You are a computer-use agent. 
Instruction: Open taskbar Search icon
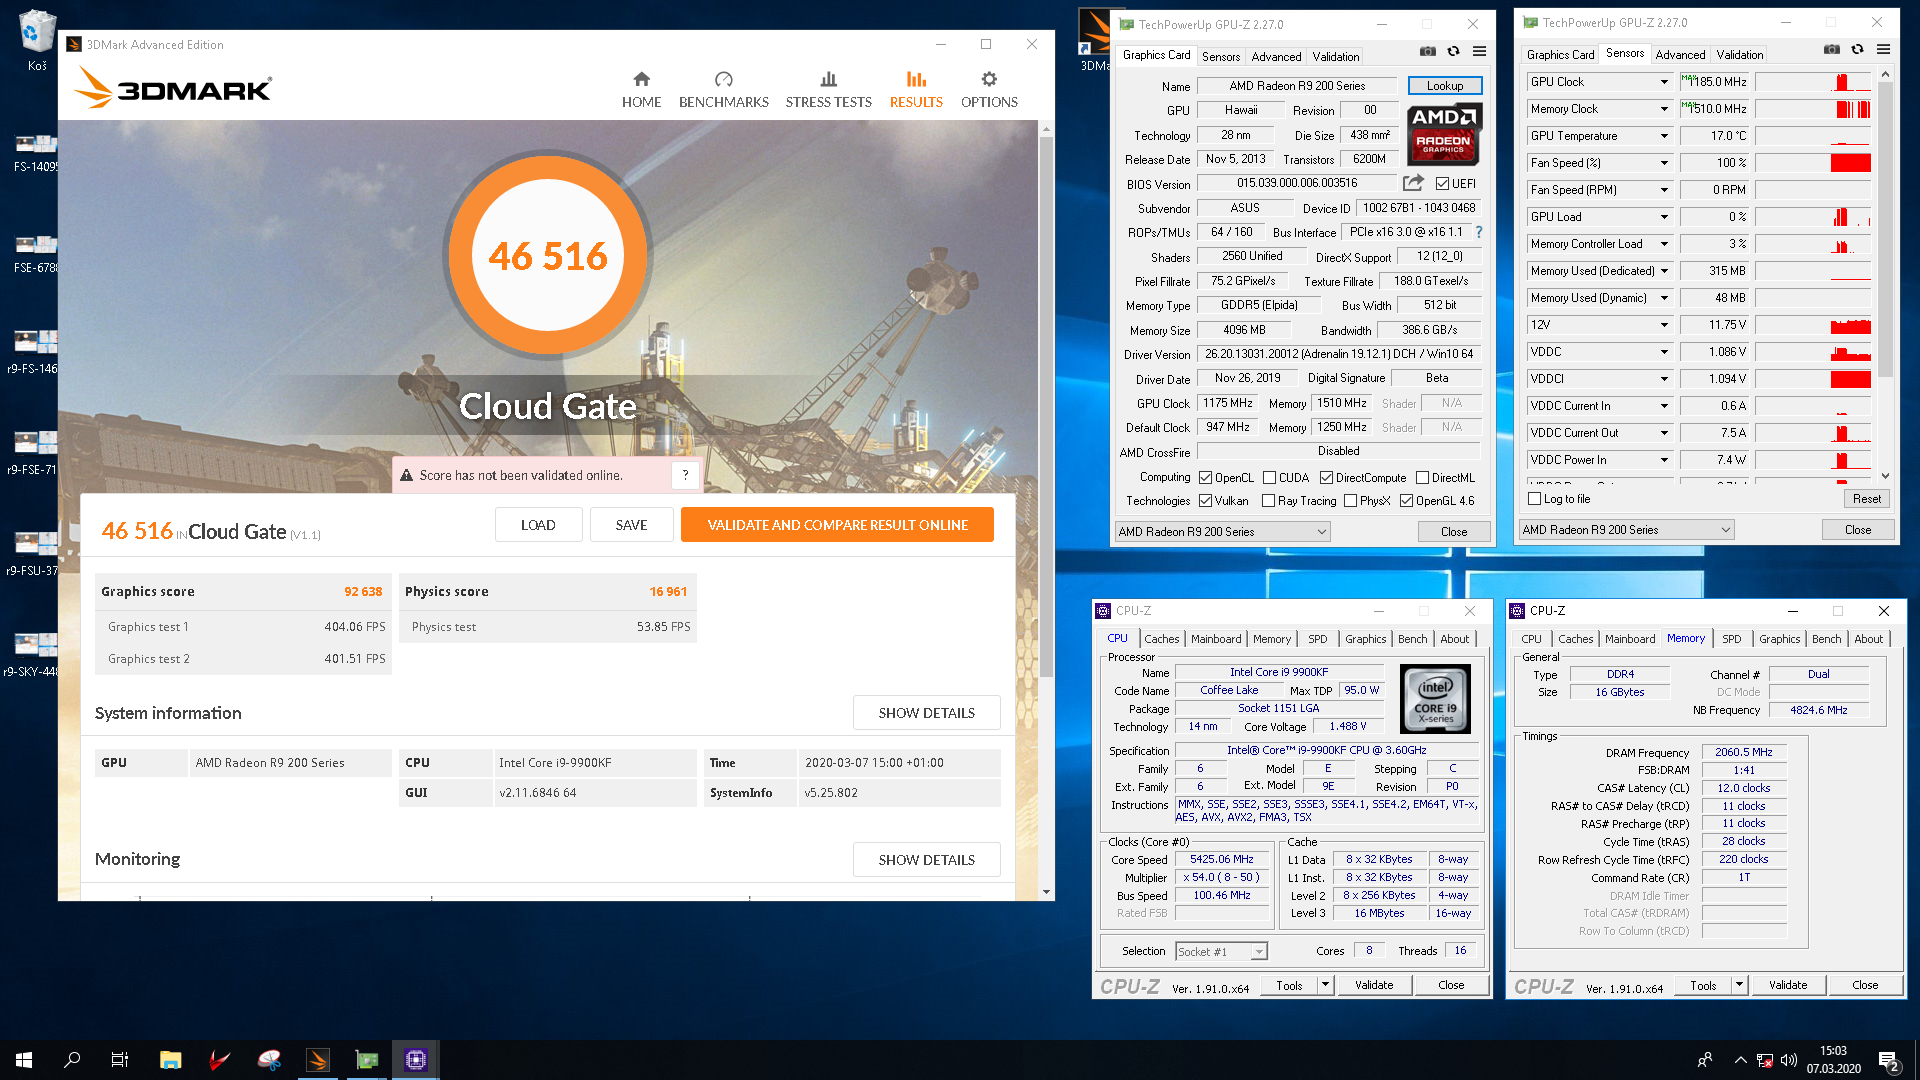click(72, 1060)
